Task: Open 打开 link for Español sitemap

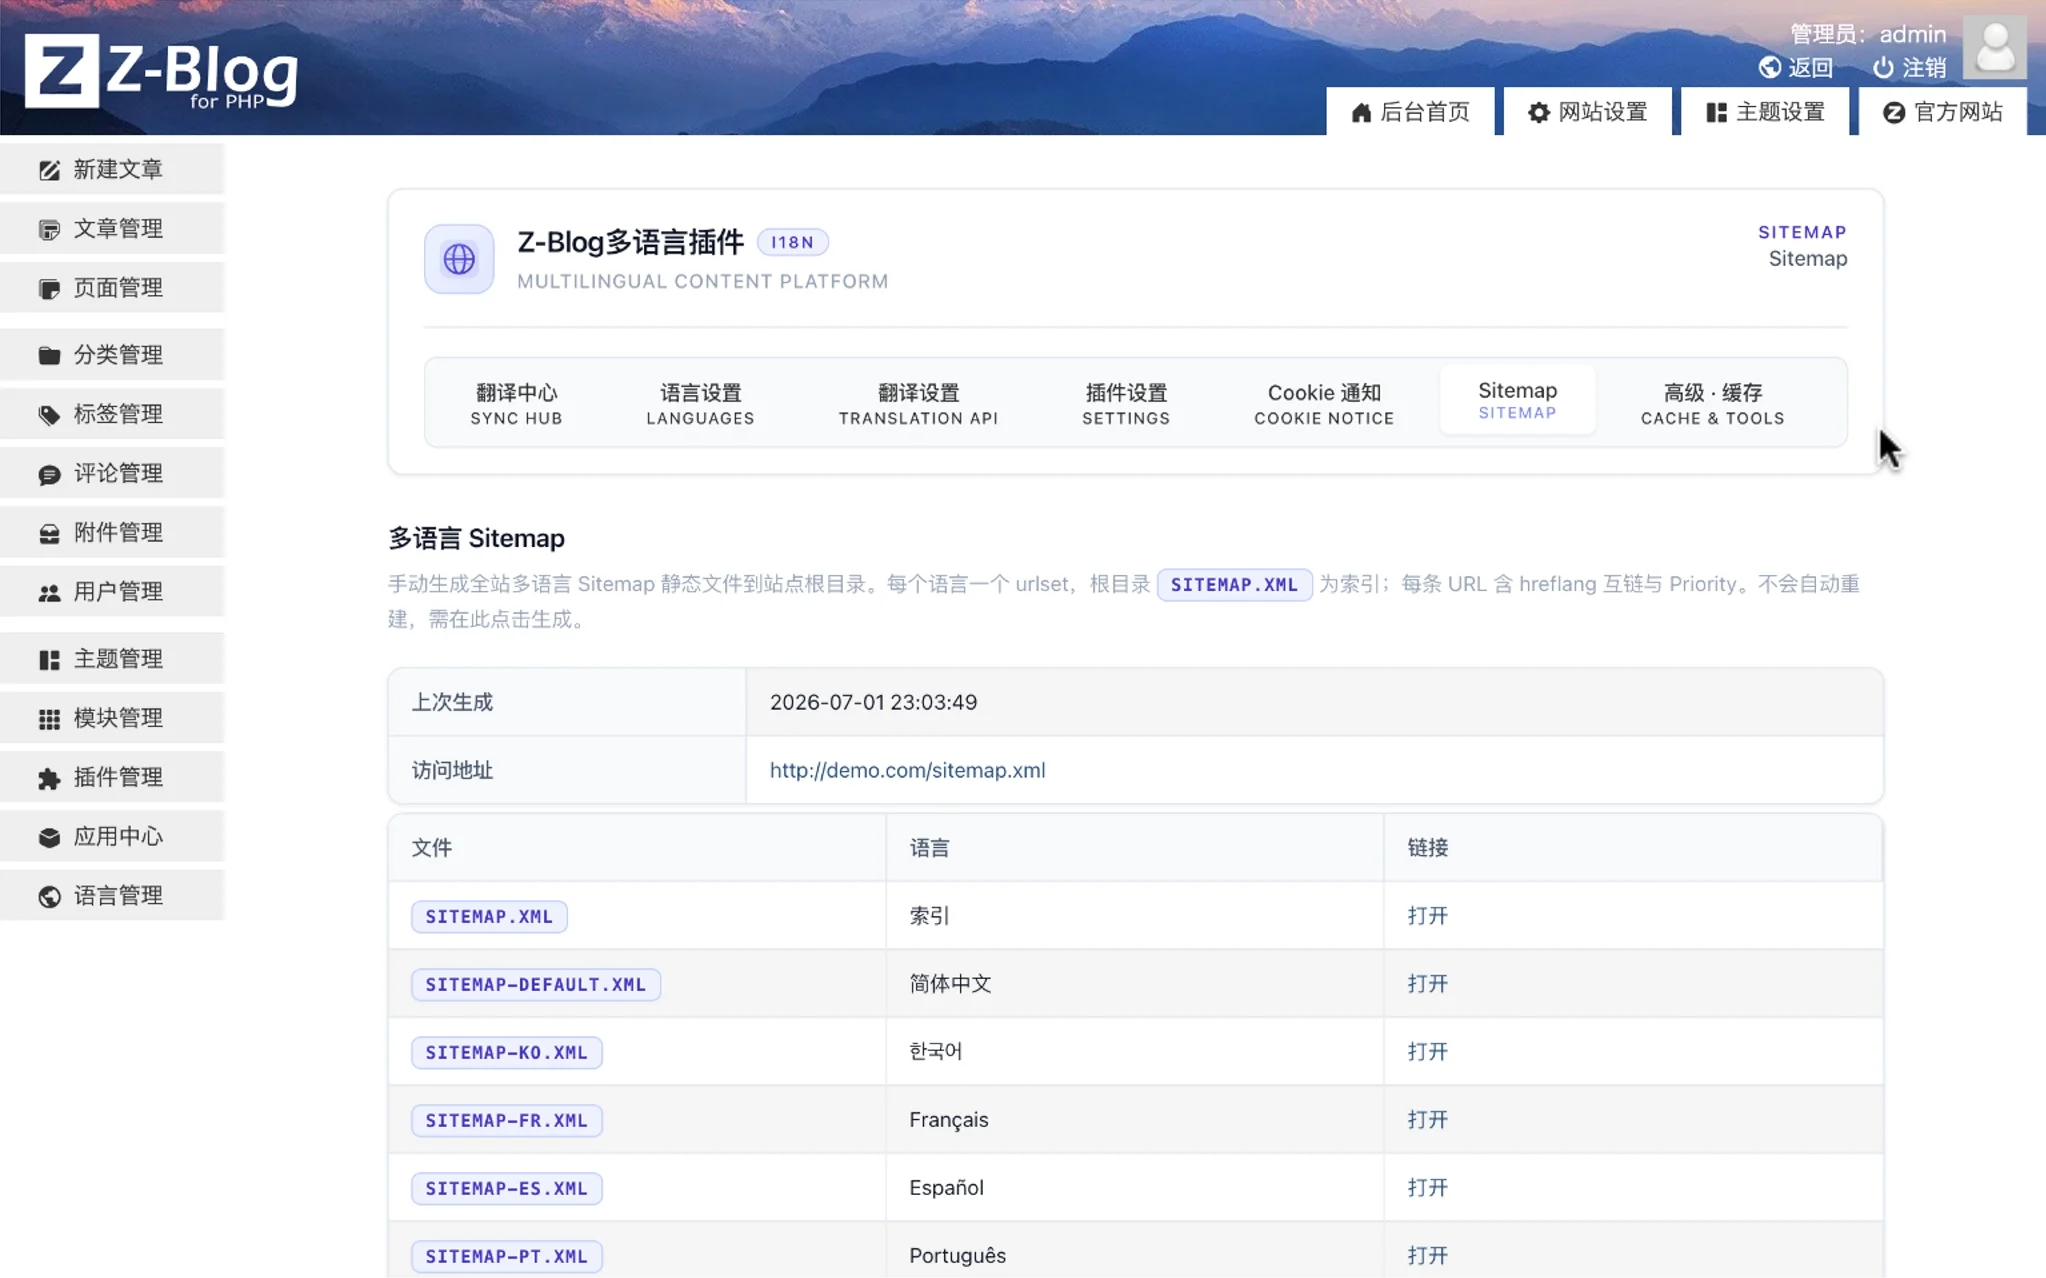Action: coord(1427,1188)
